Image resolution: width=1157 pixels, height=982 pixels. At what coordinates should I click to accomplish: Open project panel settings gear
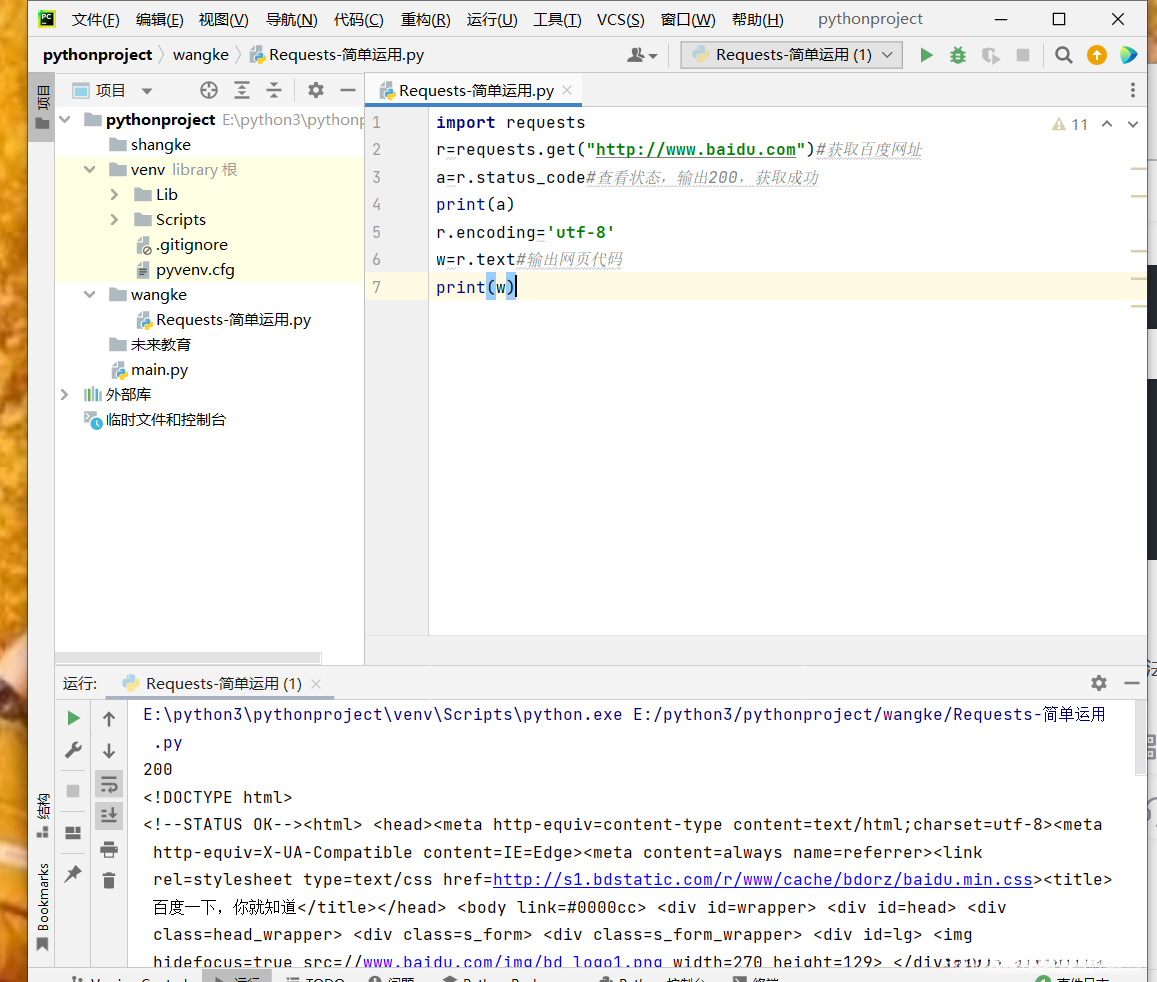[x=316, y=91]
